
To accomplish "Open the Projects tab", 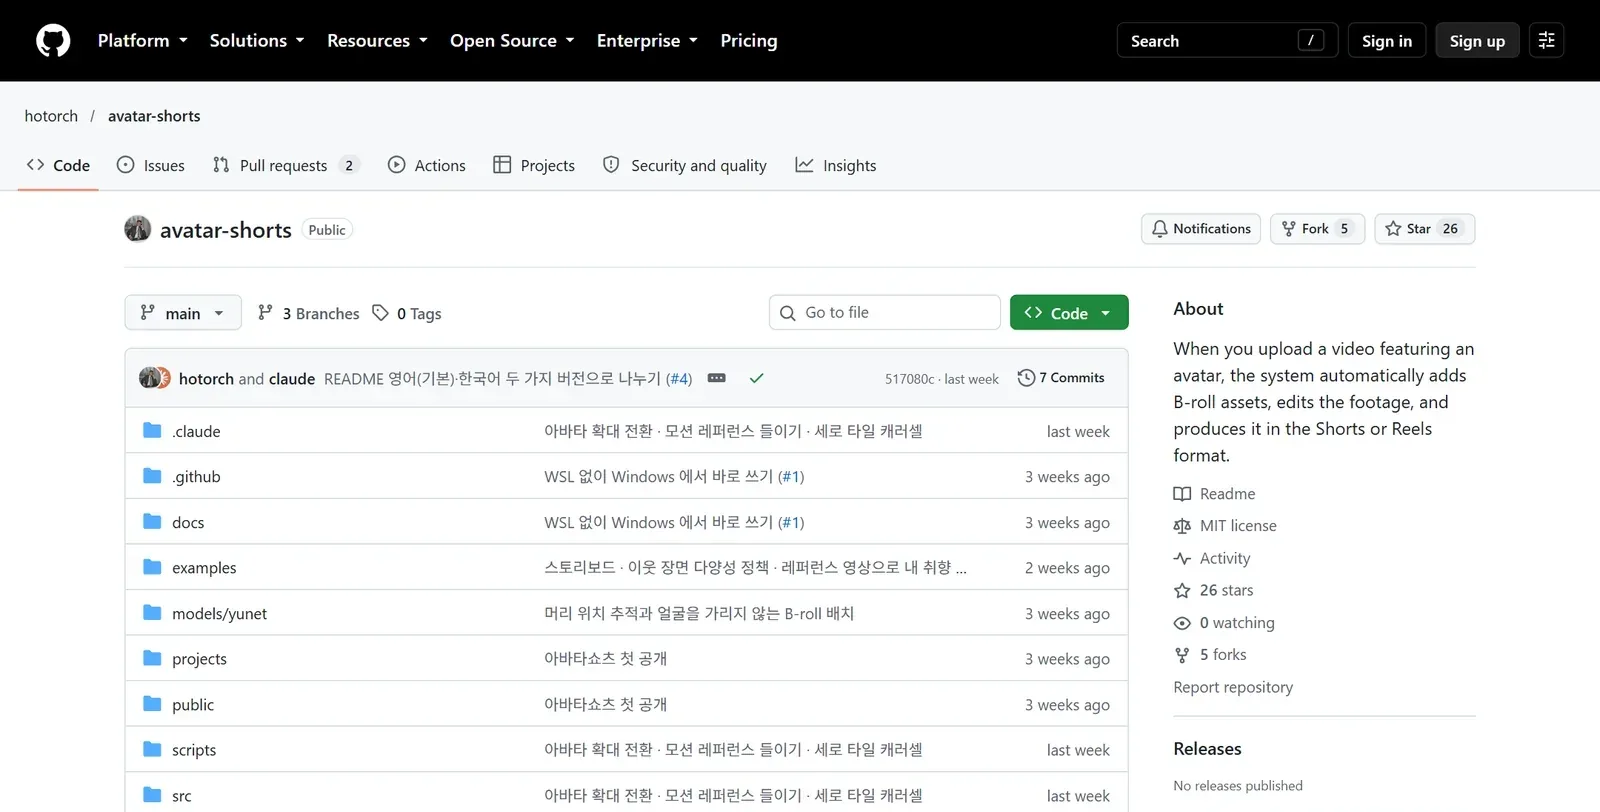I will [x=534, y=165].
